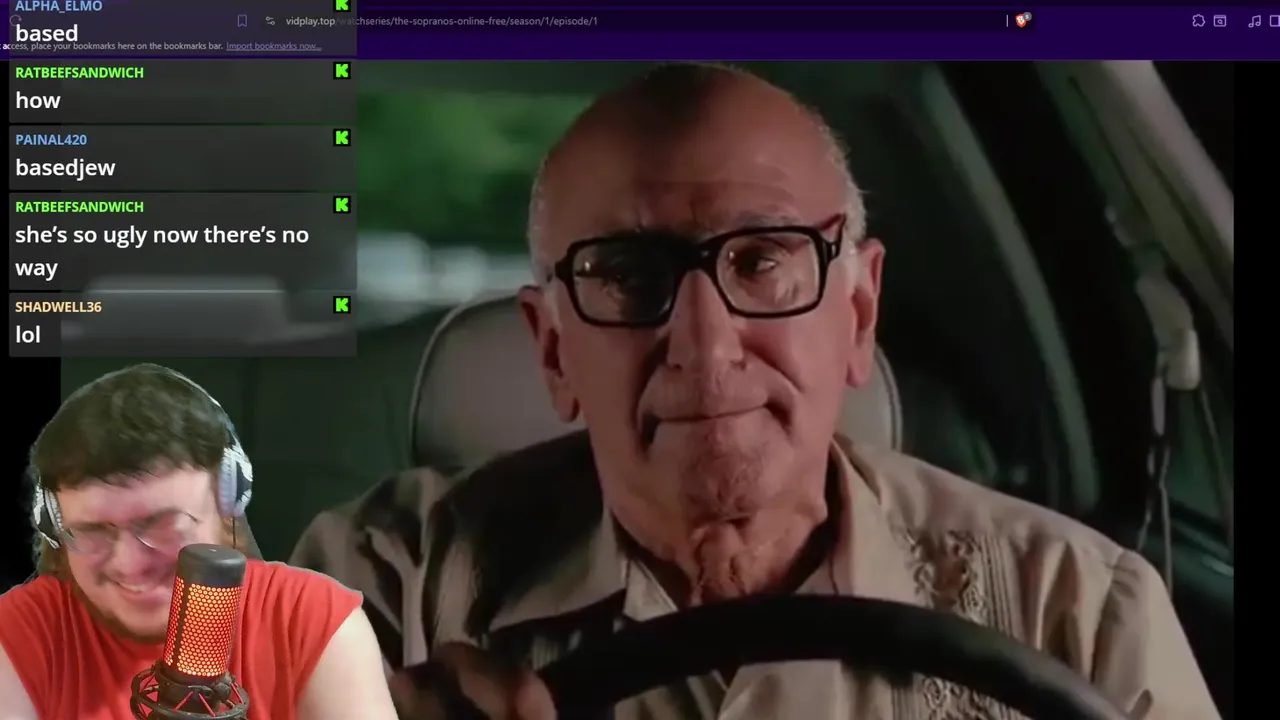Click the green K badge beside SHADWELL36
Image resolution: width=1280 pixels, height=720 pixels.
342,305
